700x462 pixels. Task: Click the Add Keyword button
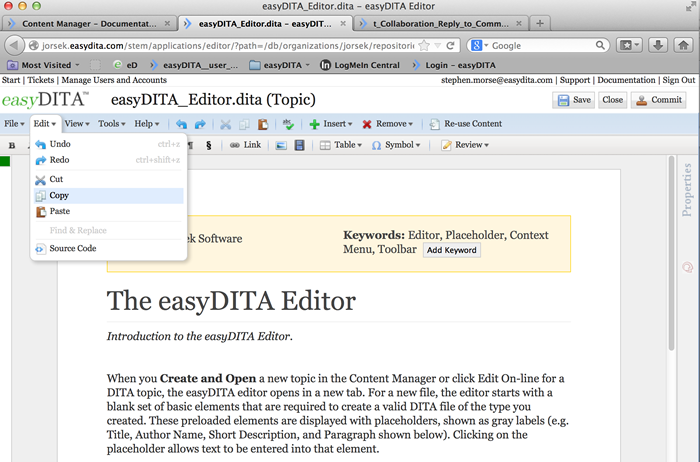pyautogui.click(x=451, y=250)
